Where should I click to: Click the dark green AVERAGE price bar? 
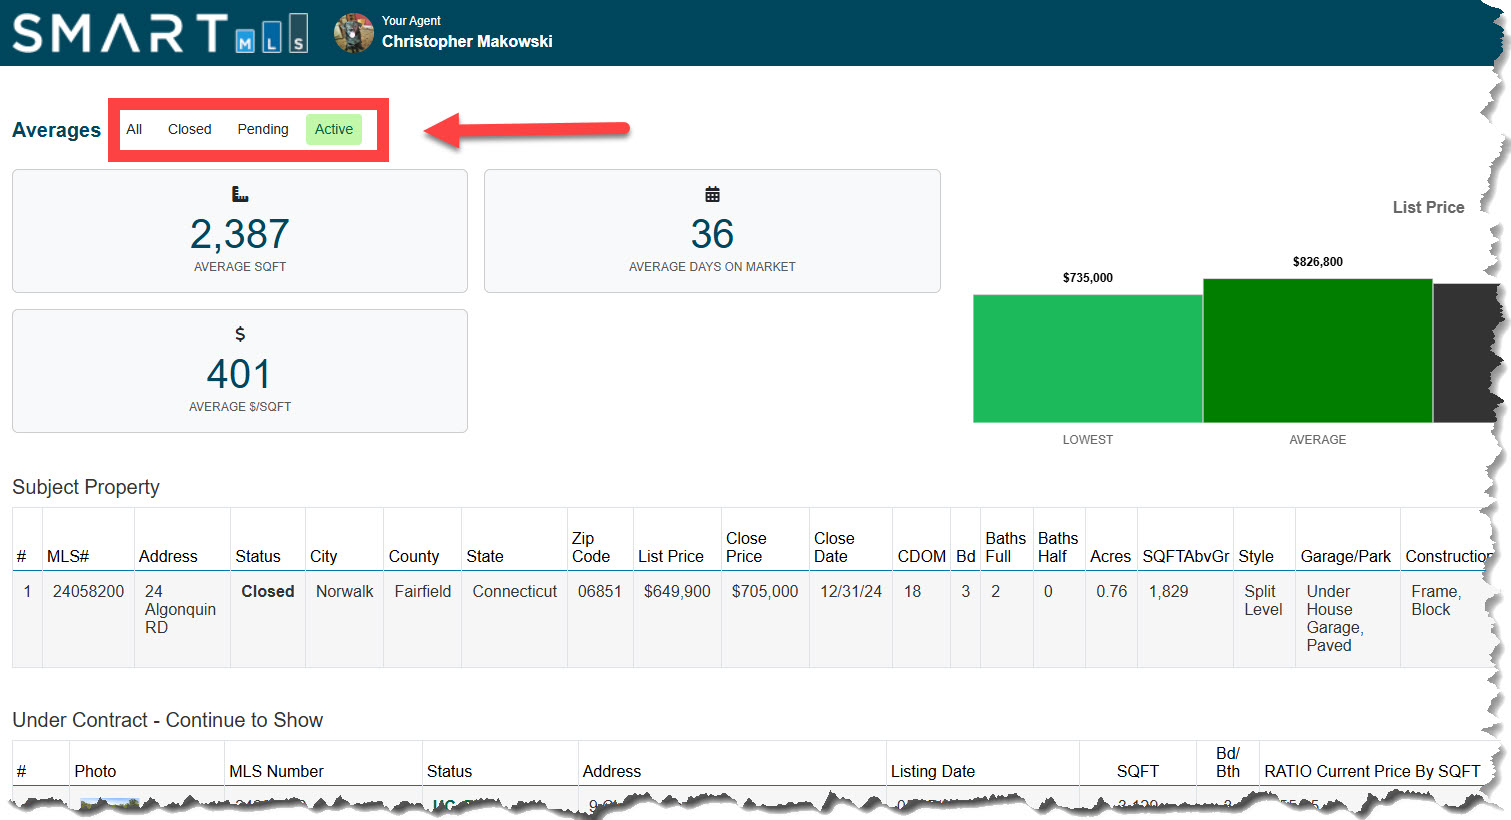pos(1318,350)
